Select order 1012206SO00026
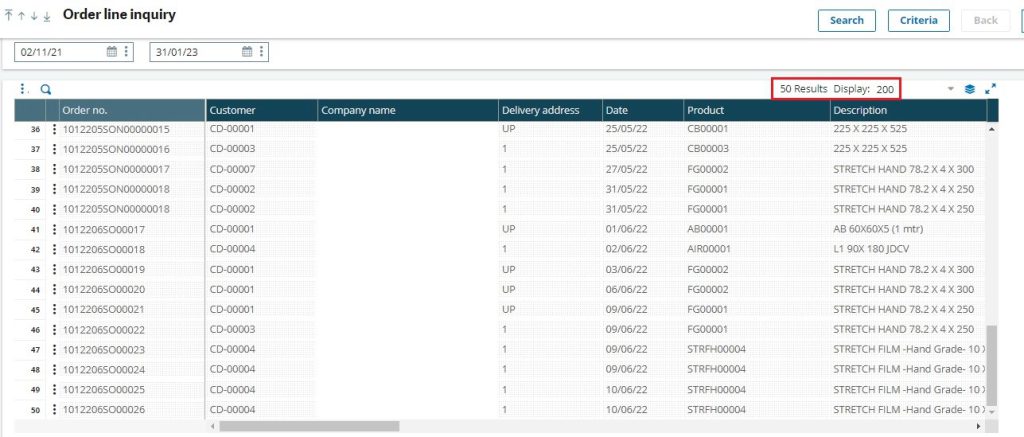This screenshot has height=437, width=1024. click(x=103, y=410)
